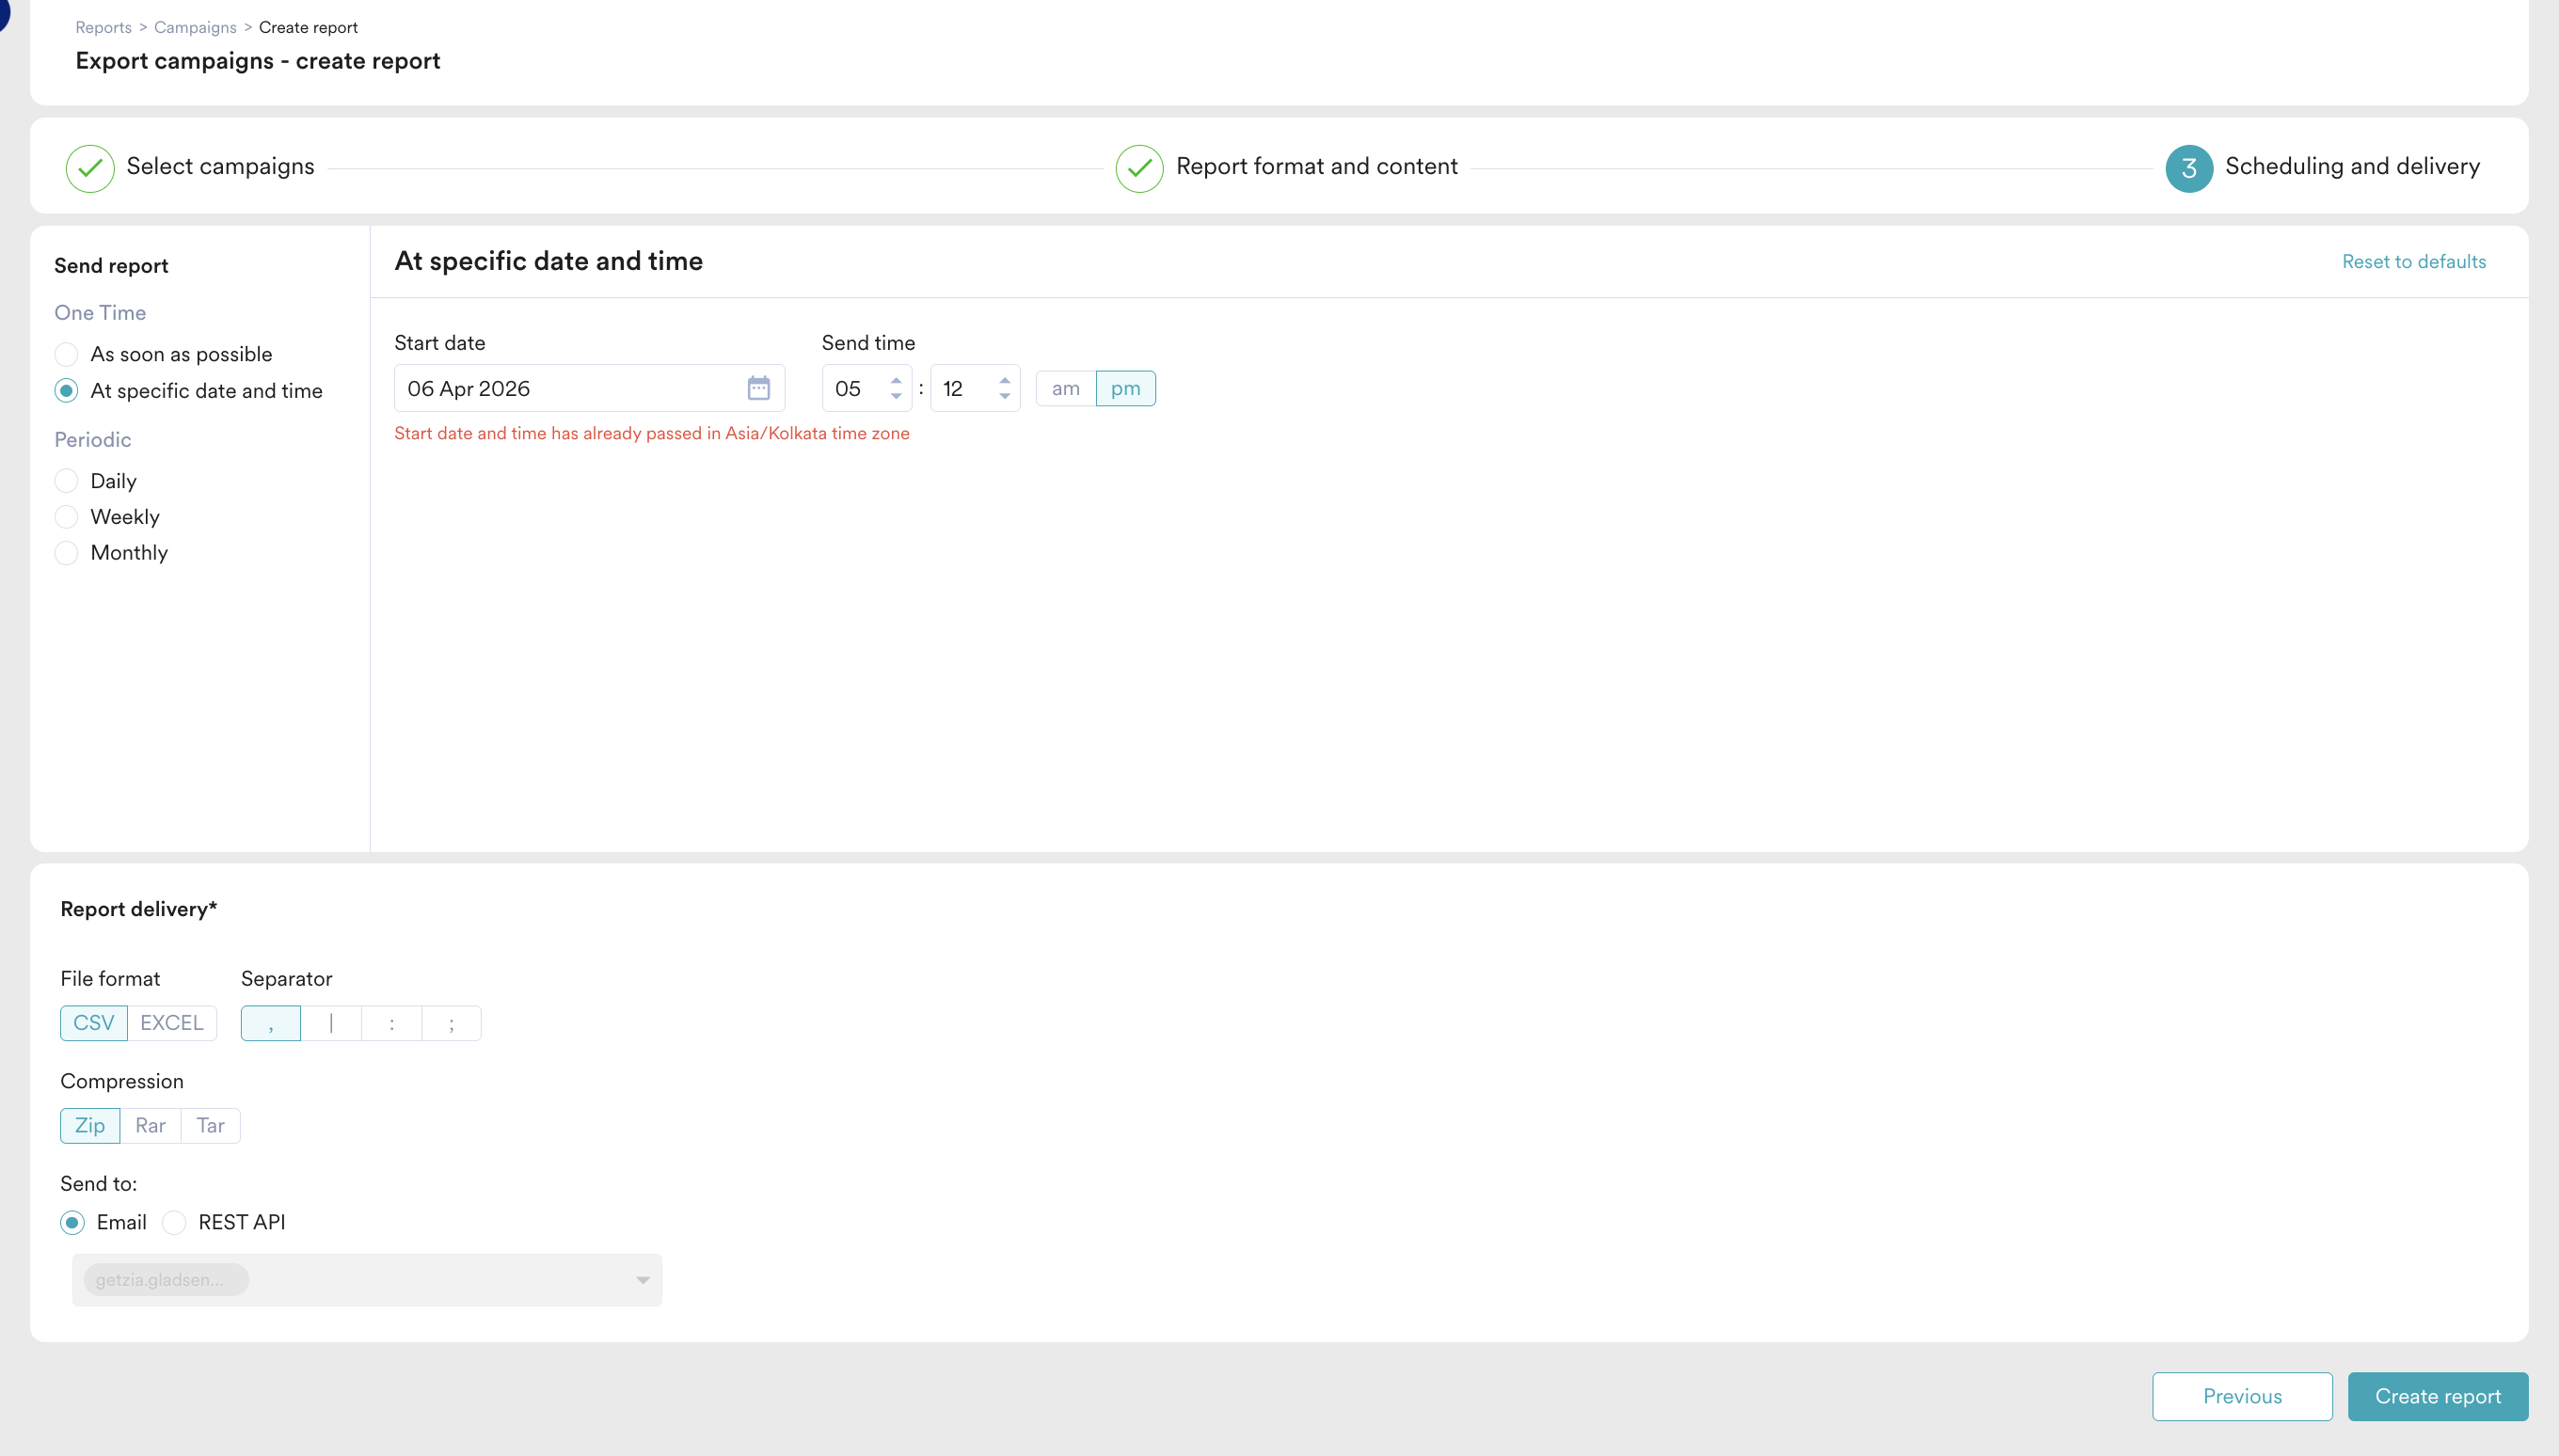Select REST API as send destination

point(174,1222)
